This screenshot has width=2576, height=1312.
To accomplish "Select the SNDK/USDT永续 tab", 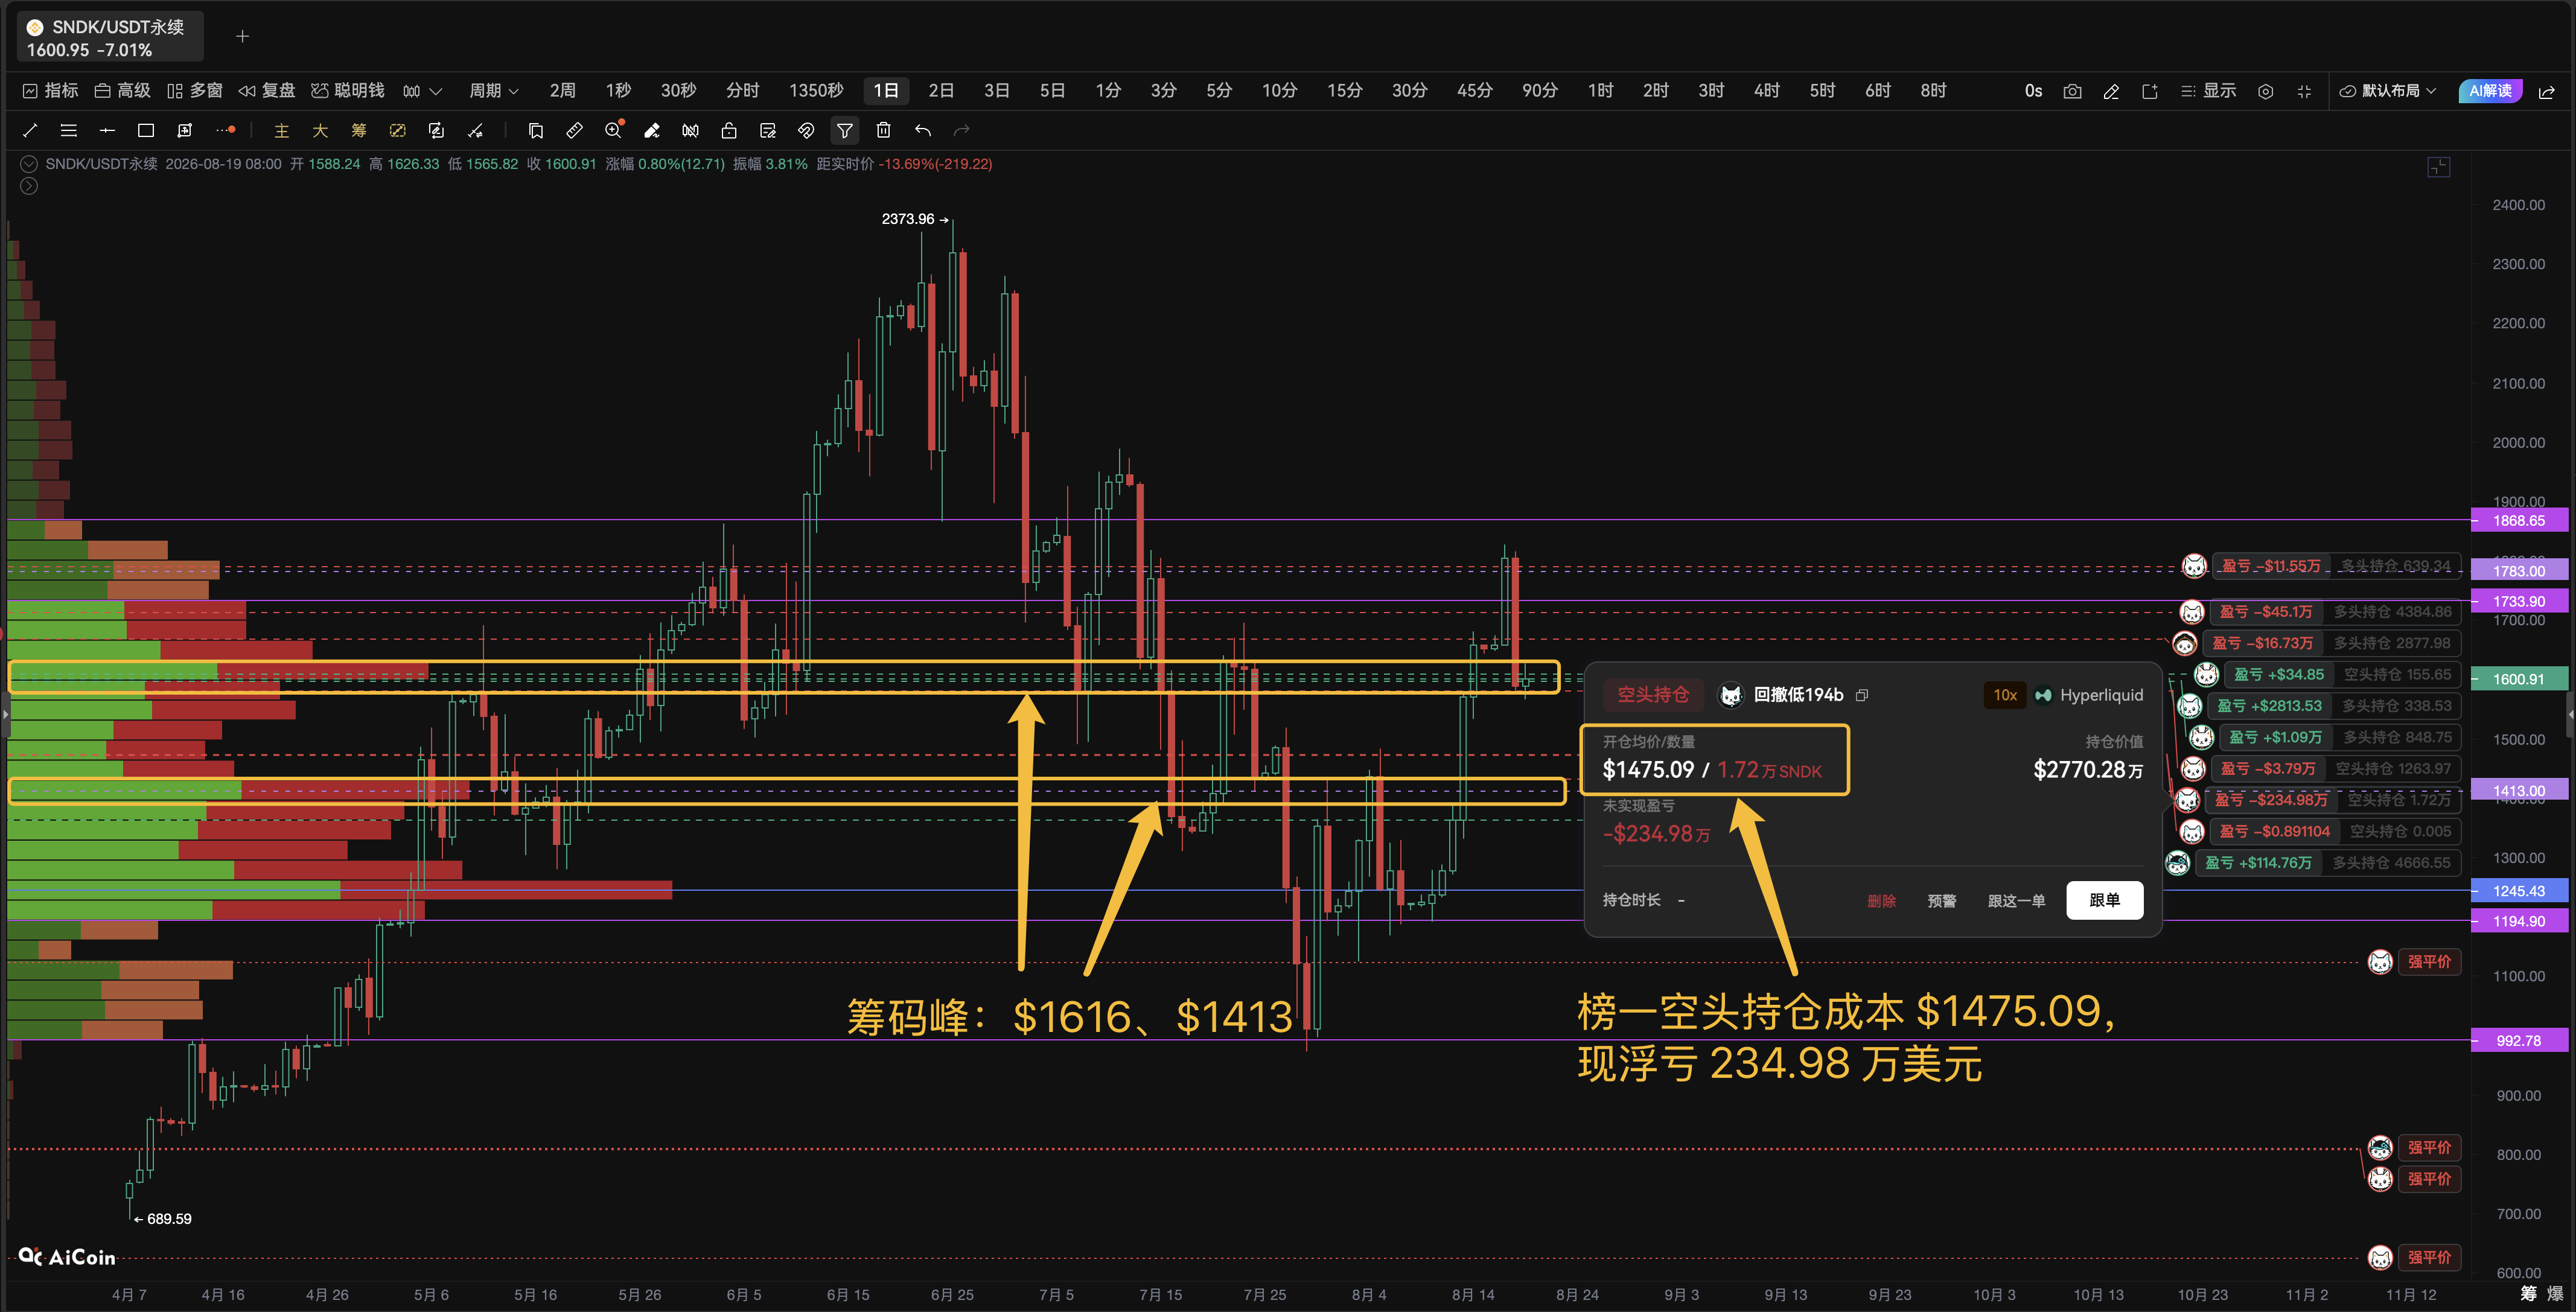I will tap(110, 37).
